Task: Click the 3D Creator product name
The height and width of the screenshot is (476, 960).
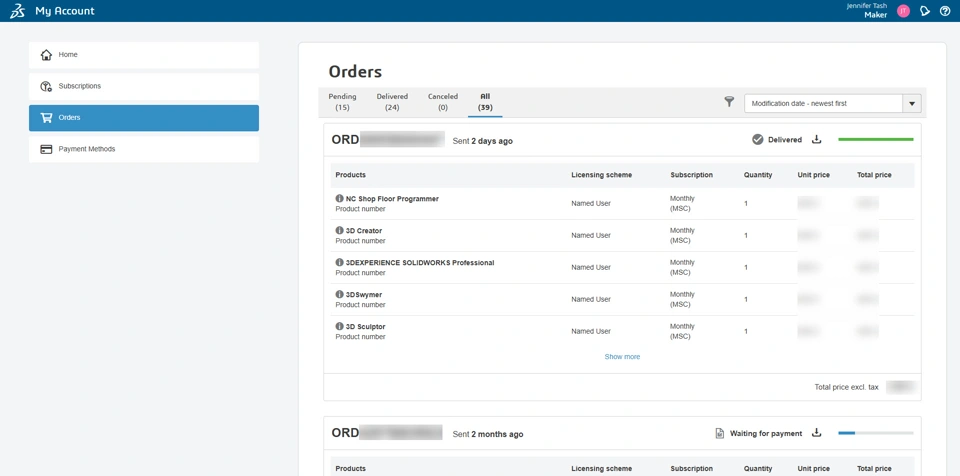Action: 364,230
